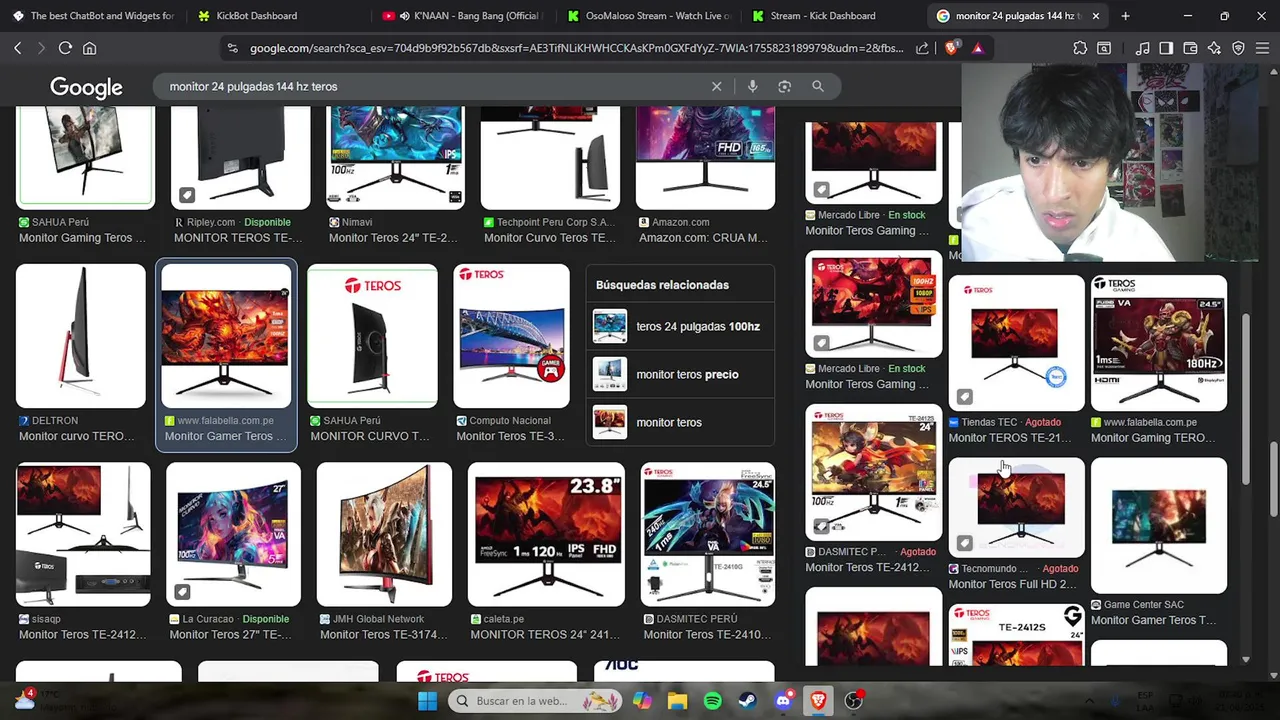Launch Copilot from the taskbar
This screenshot has width=1280, height=720.
point(642,701)
